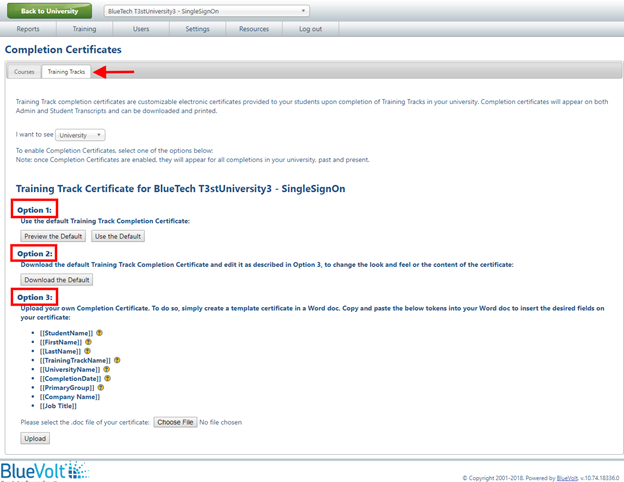Viewport: 624px width, 482px height.
Task: Click Log out in the menu bar
Action: point(310,29)
